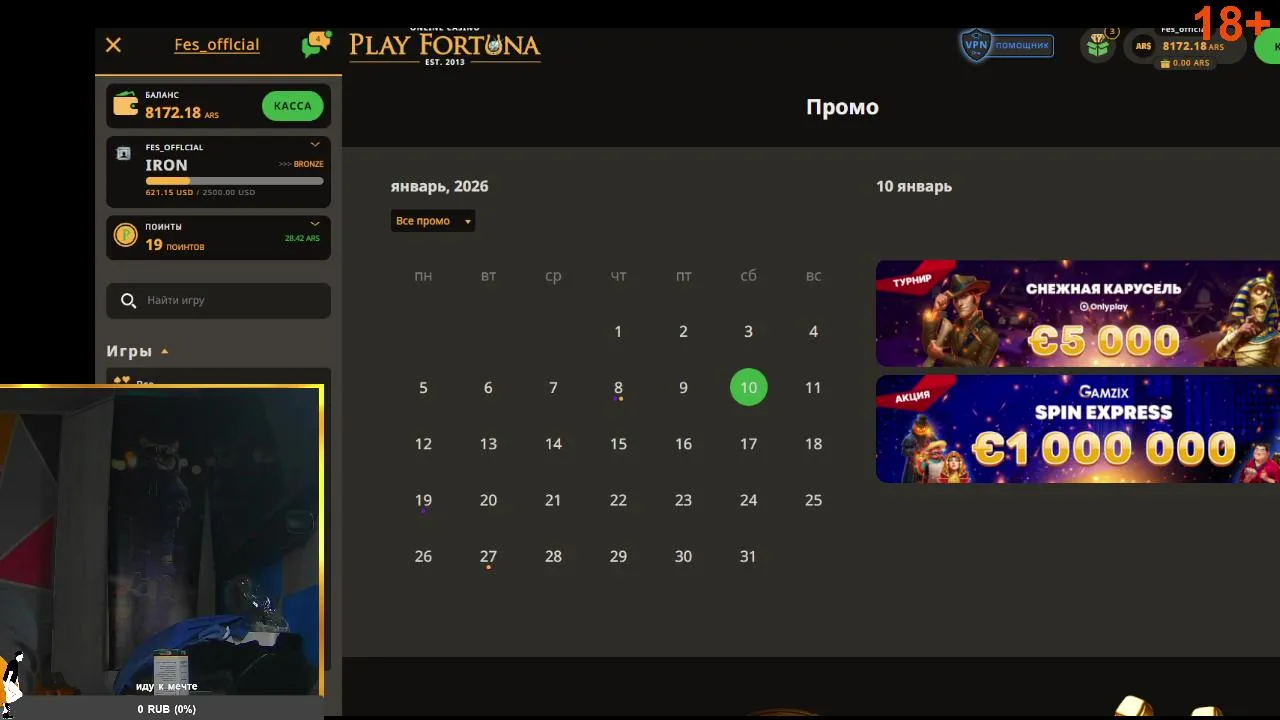
Task: Open the VPN helper button
Action: (x=1006, y=45)
